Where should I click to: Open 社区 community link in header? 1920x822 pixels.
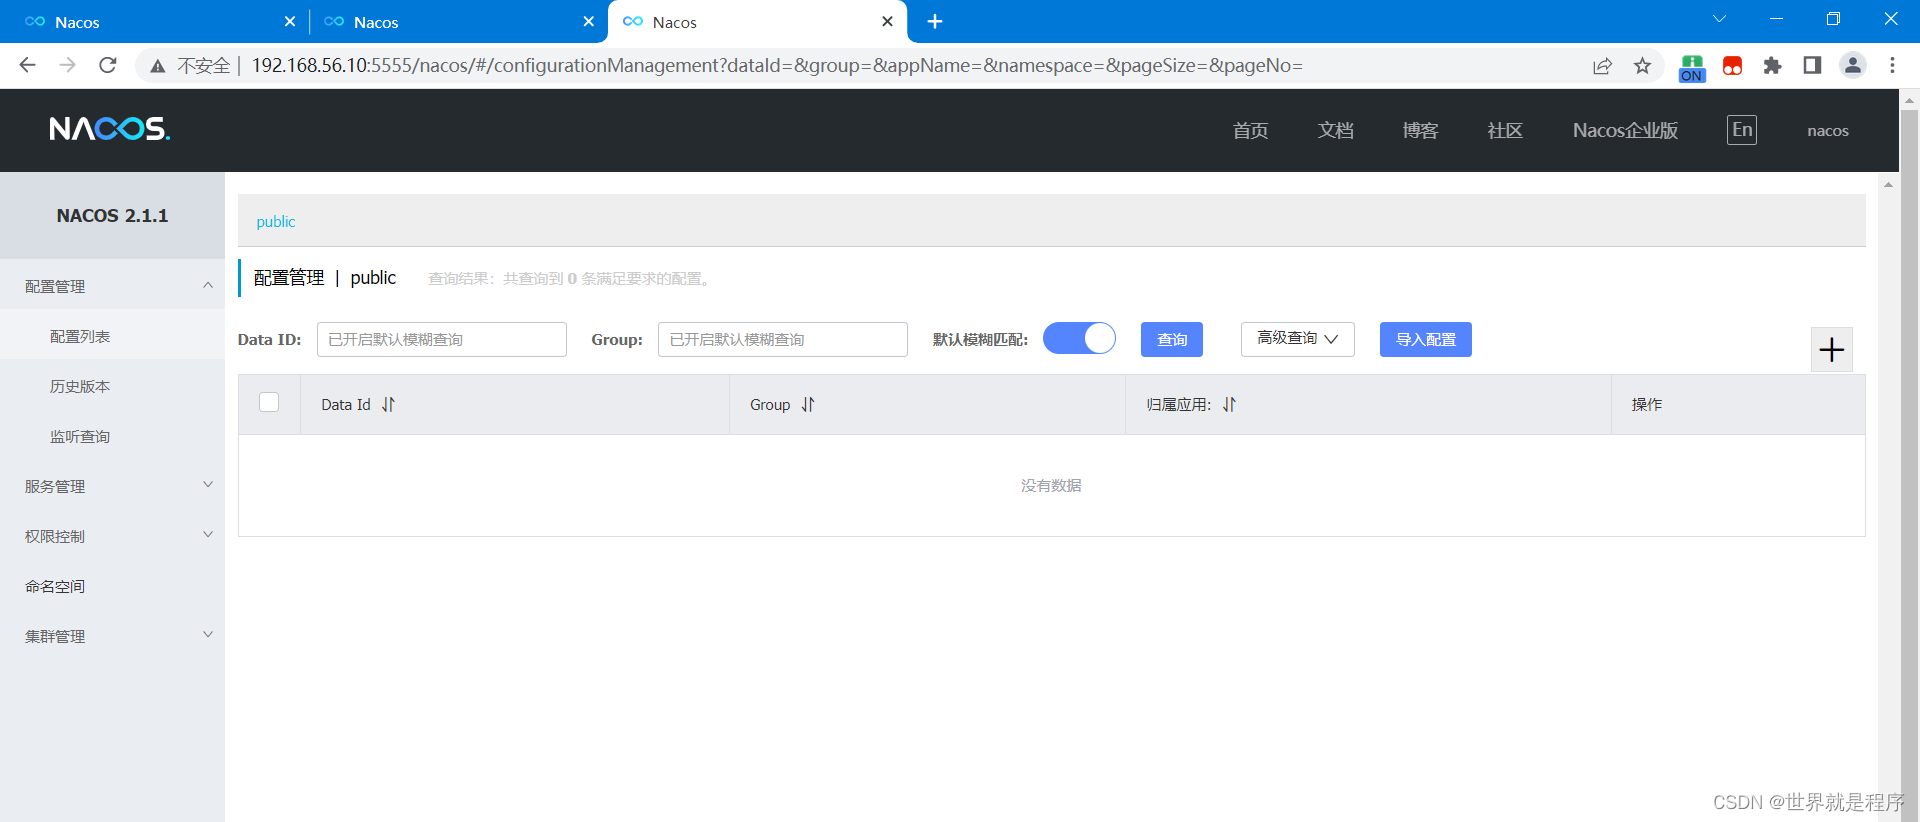(x=1505, y=130)
